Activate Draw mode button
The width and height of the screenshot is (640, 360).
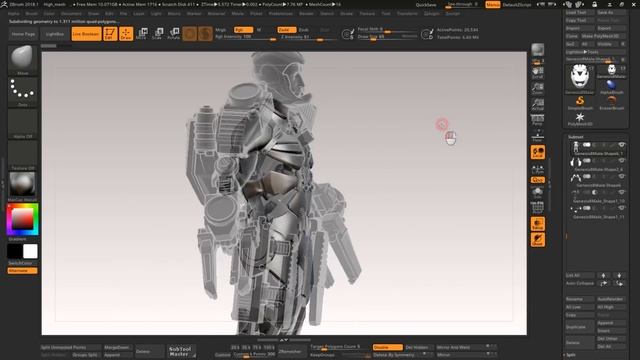126,34
